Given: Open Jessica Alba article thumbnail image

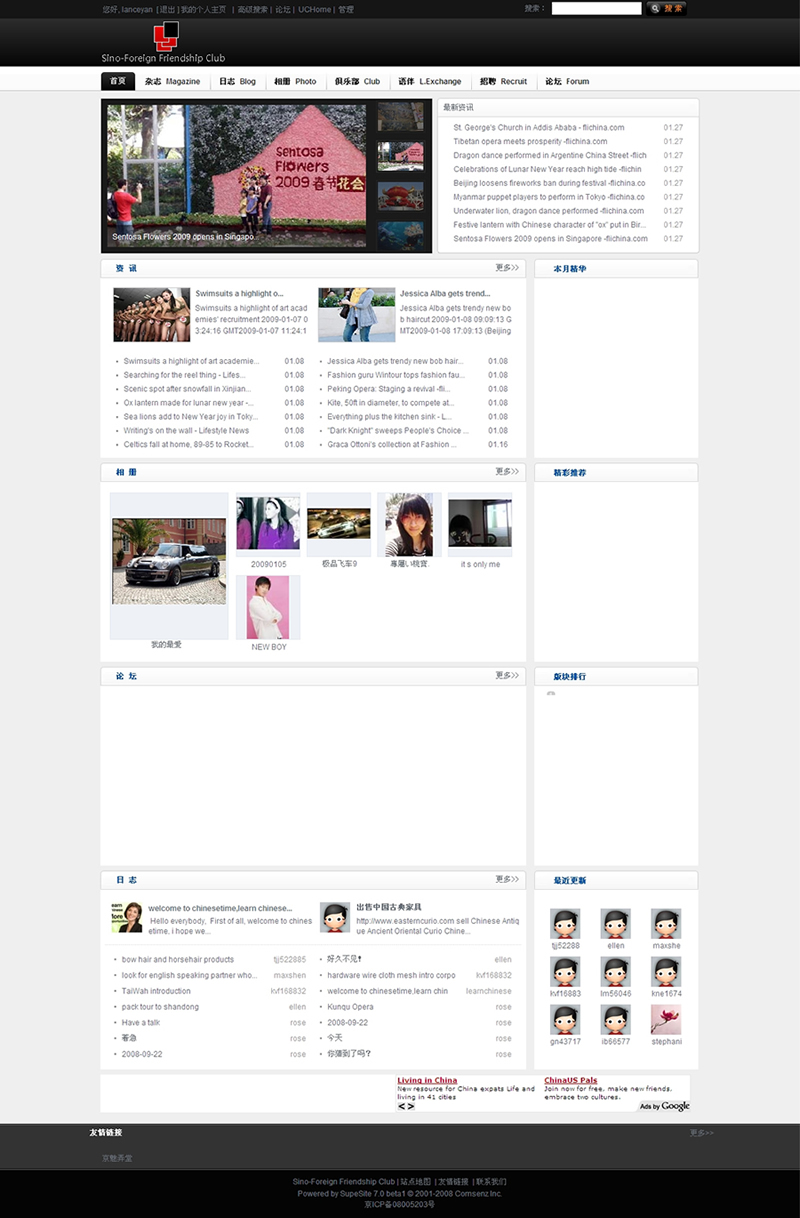Looking at the screenshot, I should coord(357,315).
